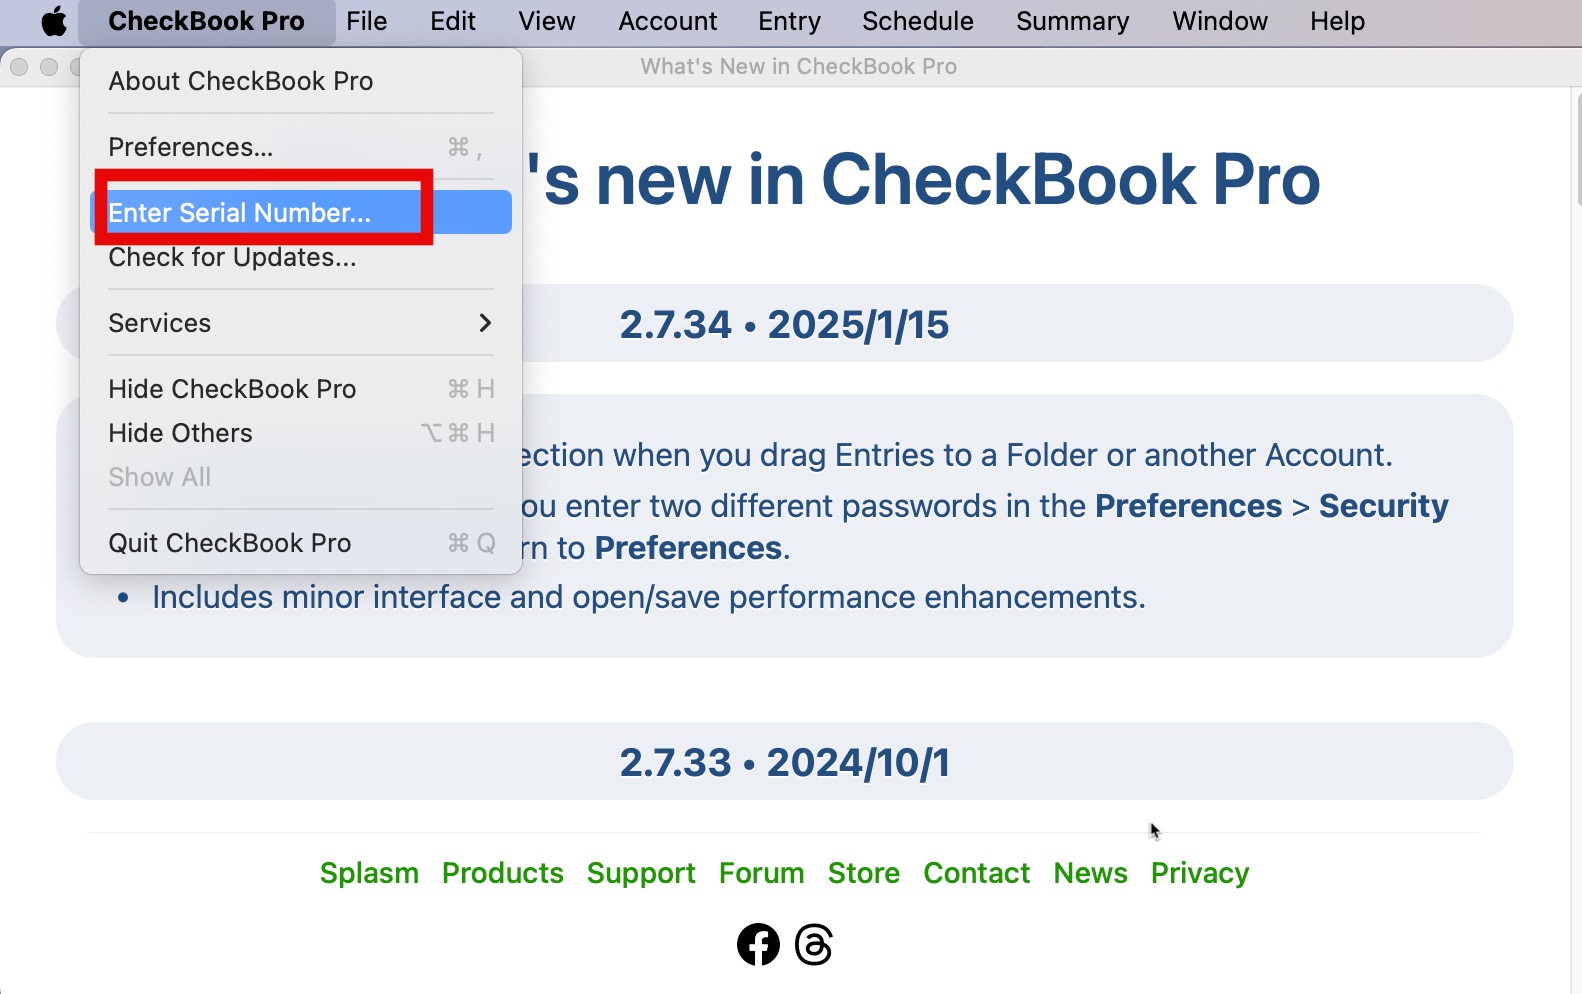Viewport: 1582px width, 994px height.
Task: Select Hide Others menu item
Action: [180, 433]
